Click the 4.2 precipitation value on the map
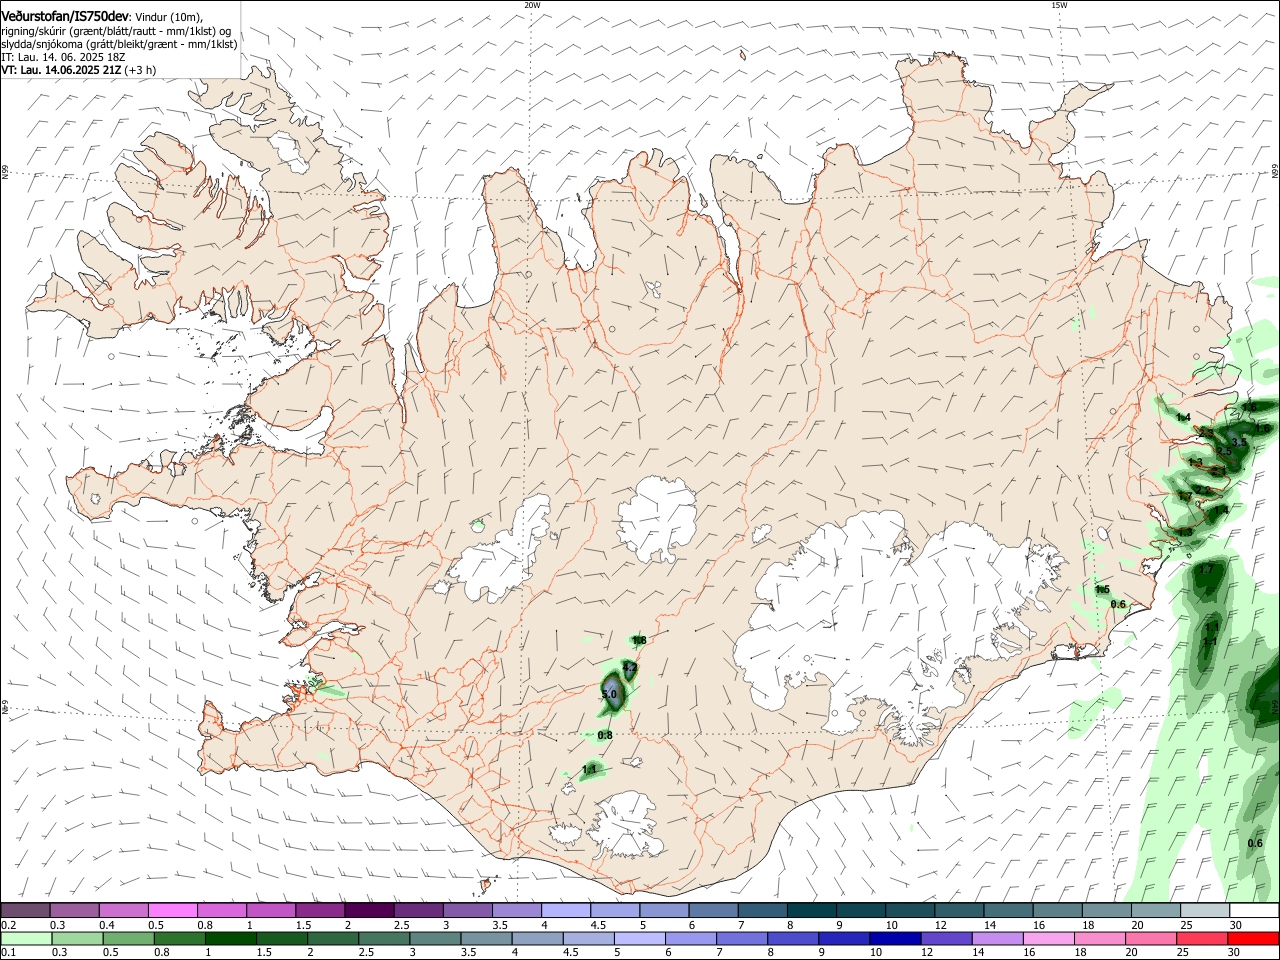The height and width of the screenshot is (960, 1280). point(630,667)
